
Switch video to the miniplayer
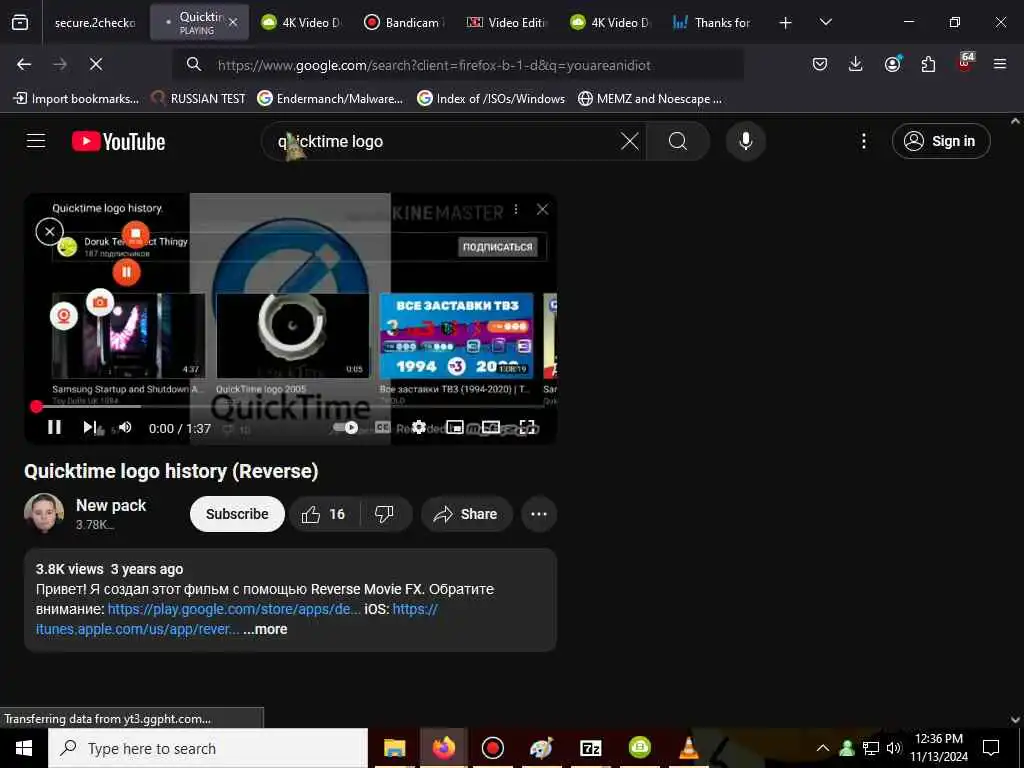click(x=455, y=427)
